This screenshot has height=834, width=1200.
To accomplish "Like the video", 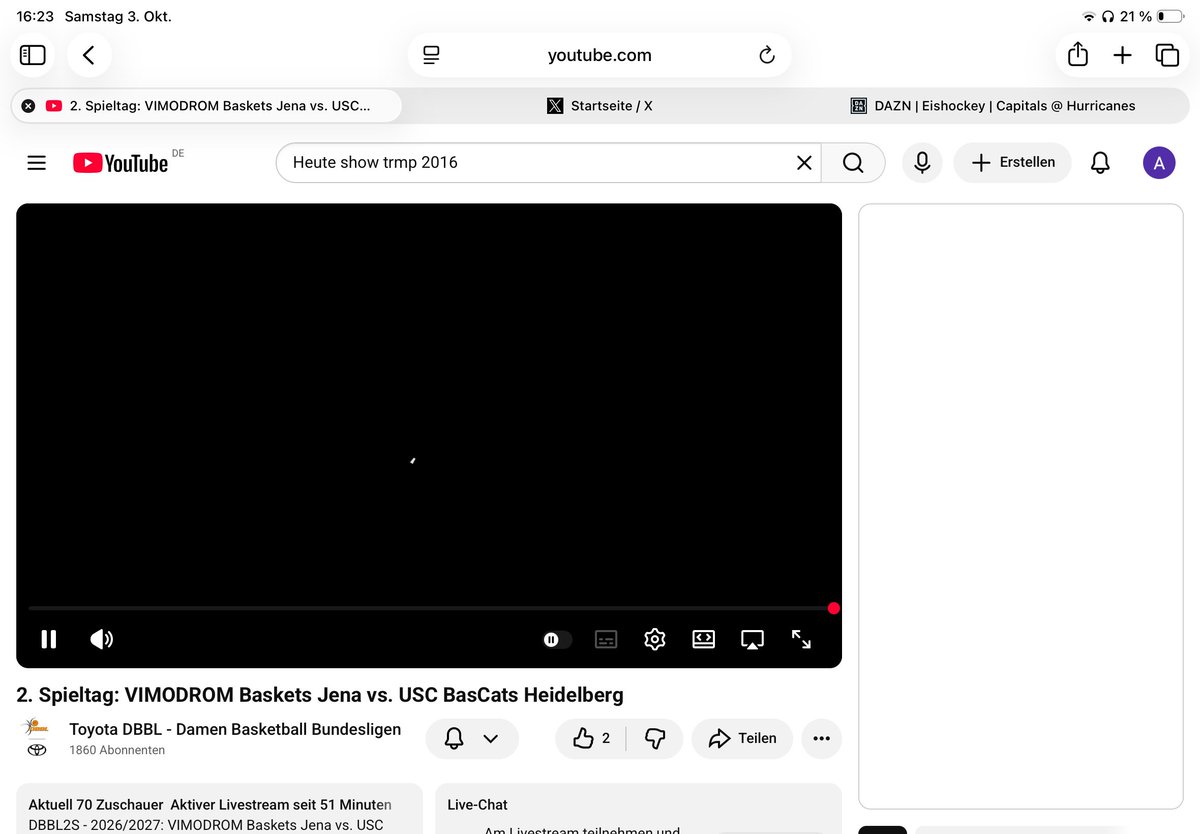I will click(591, 739).
